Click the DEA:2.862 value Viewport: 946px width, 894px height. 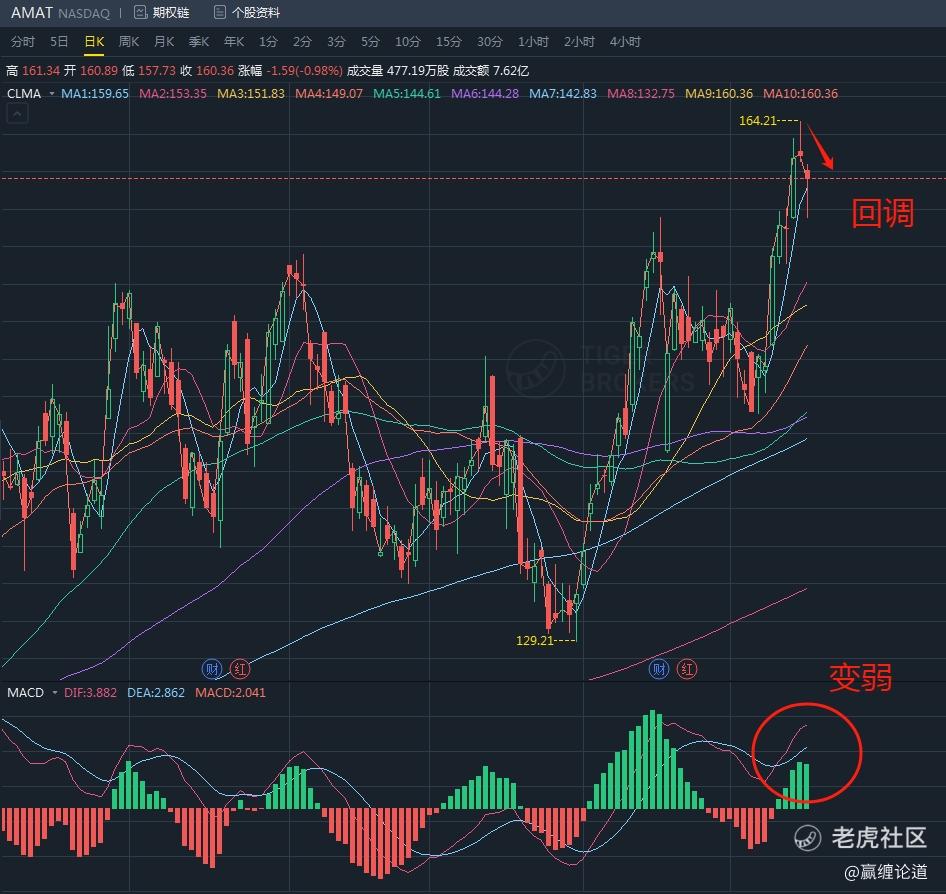coord(156,693)
